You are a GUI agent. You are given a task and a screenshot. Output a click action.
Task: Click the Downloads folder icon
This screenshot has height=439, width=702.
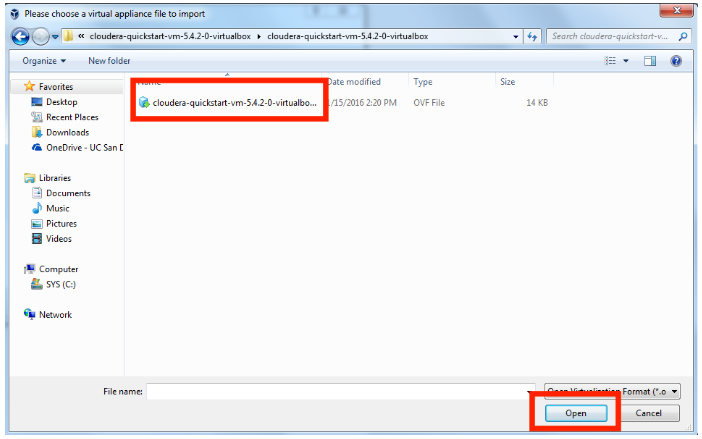37,132
